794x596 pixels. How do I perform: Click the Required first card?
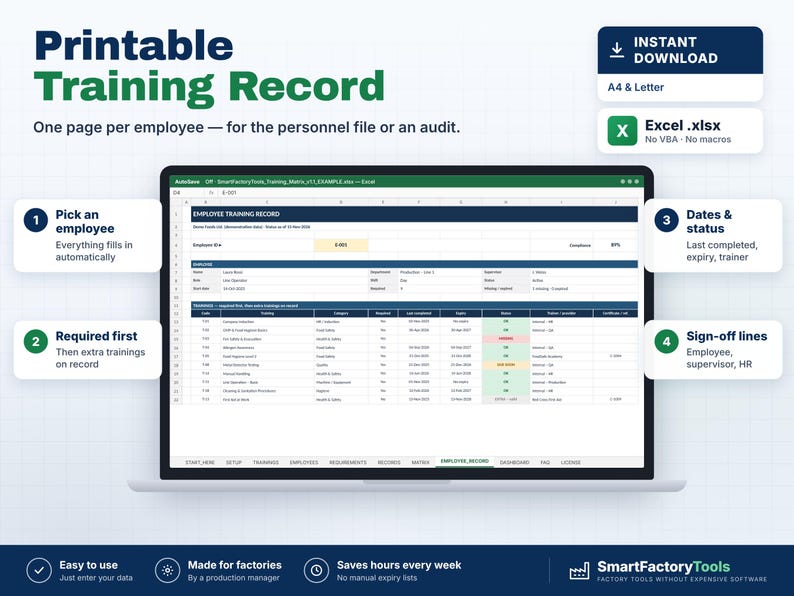[x=88, y=349]
